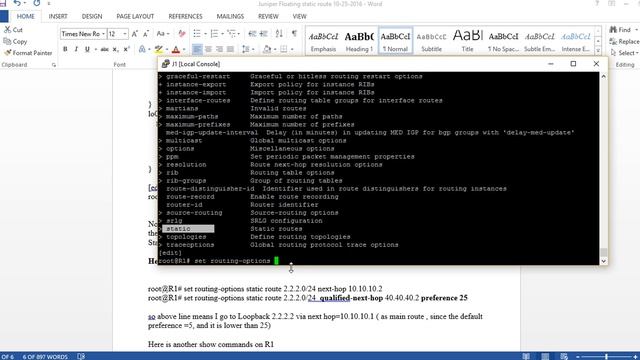Click the J1 Local Console window icon

[x=165, y=64]
